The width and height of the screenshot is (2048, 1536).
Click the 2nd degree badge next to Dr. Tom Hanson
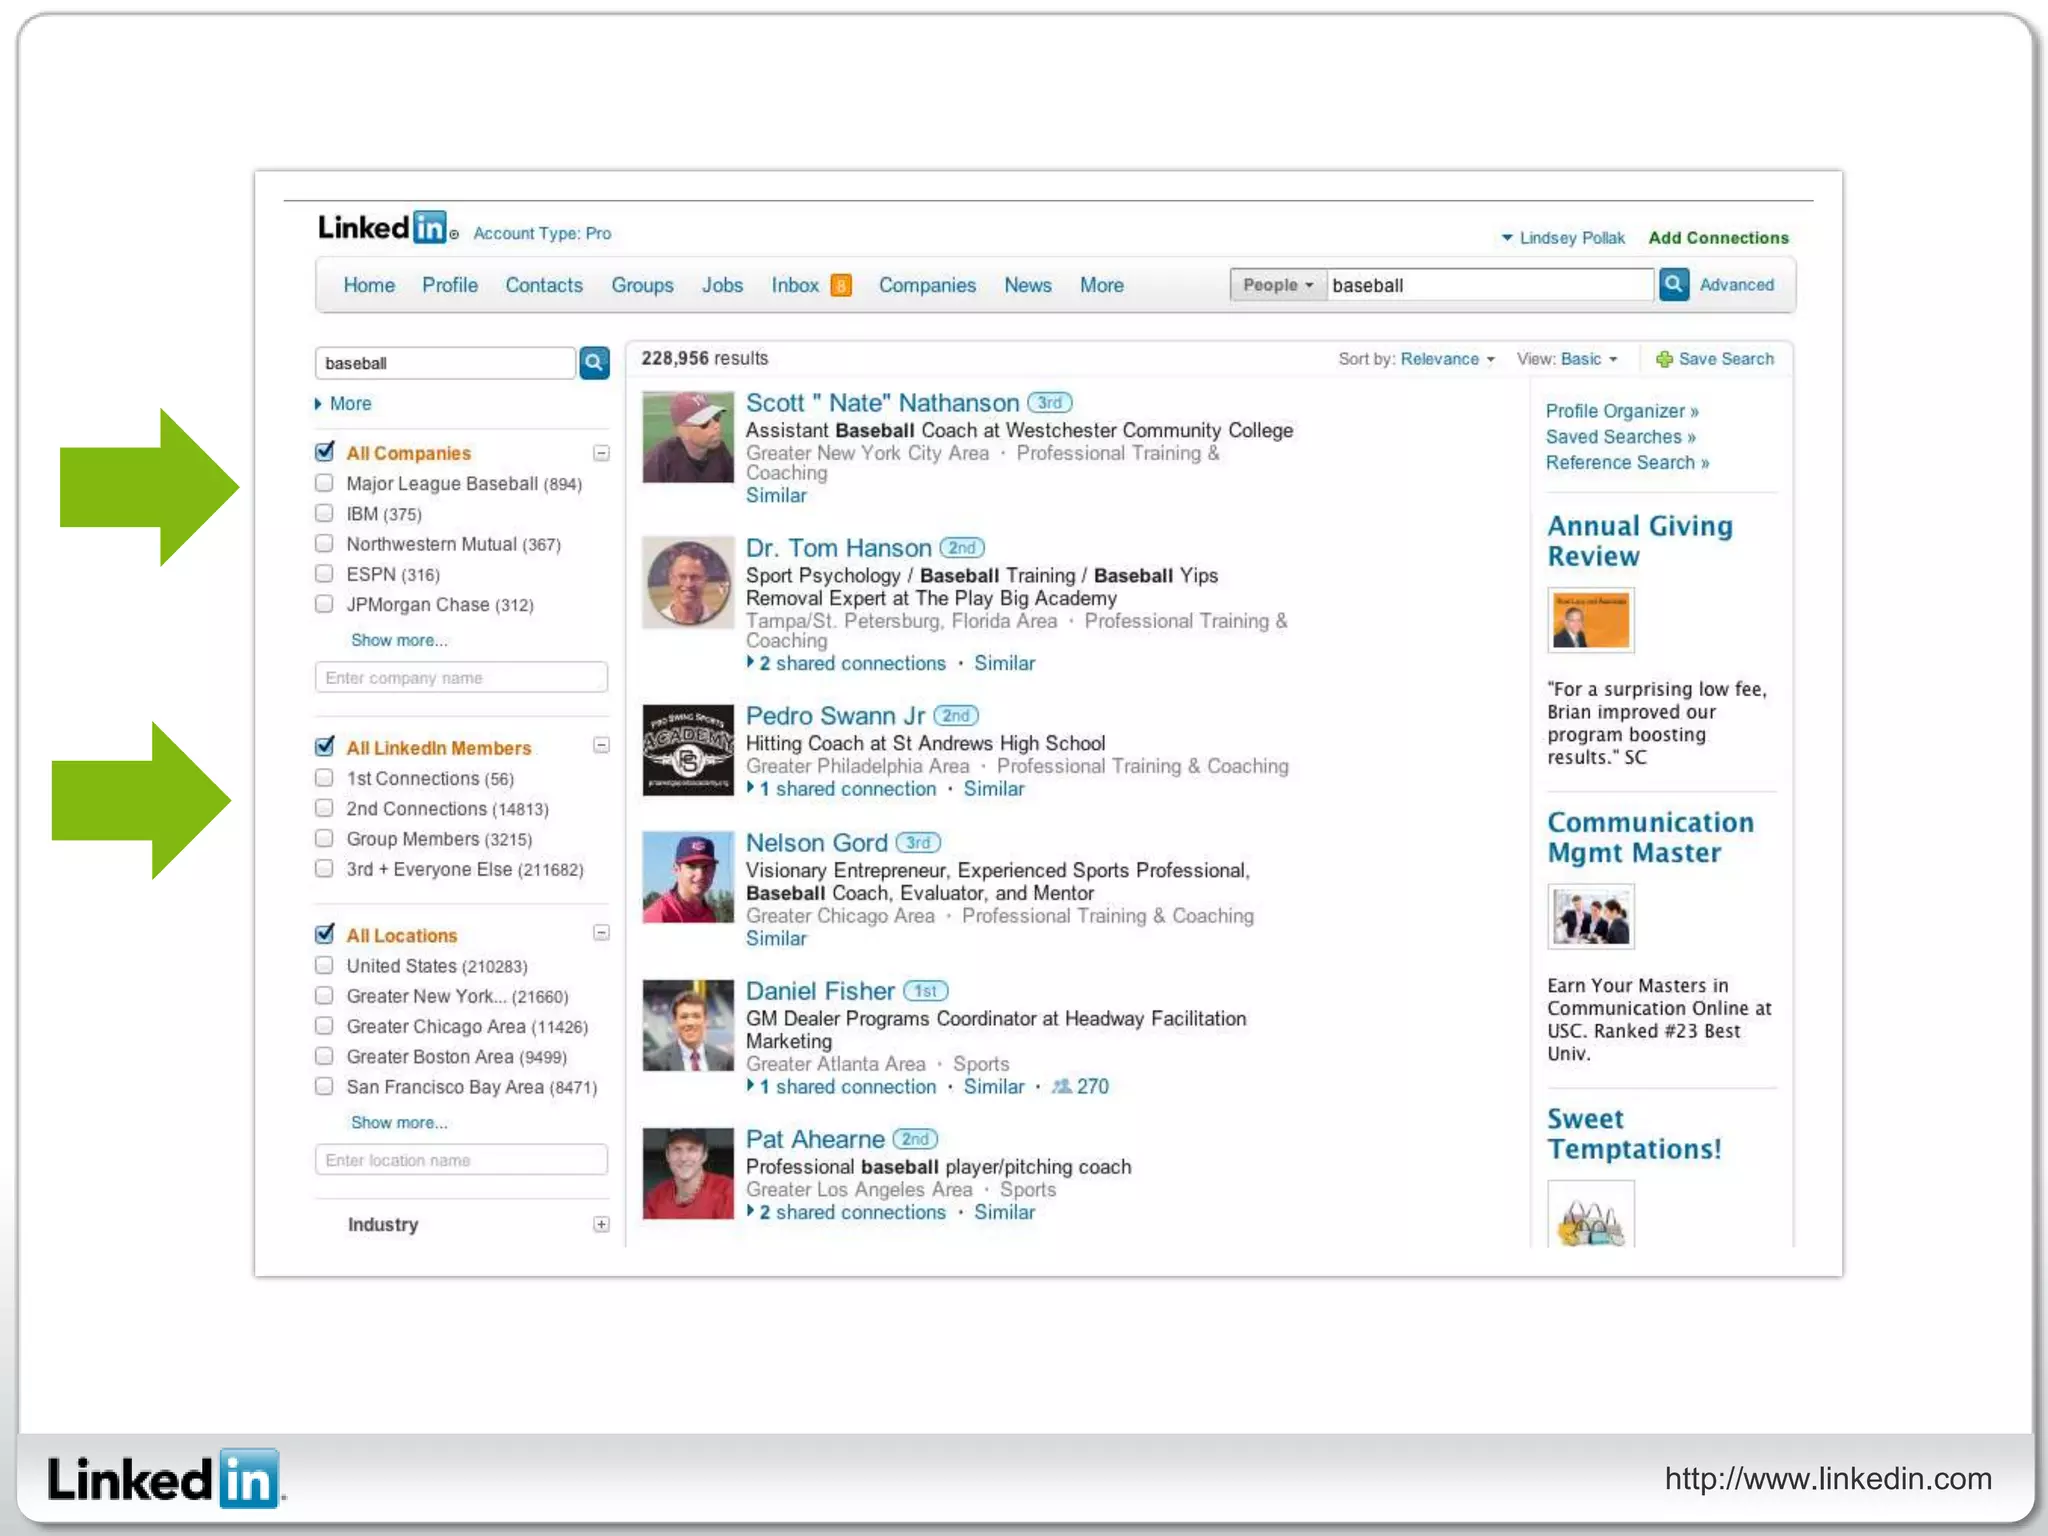[x=962, y=548]
